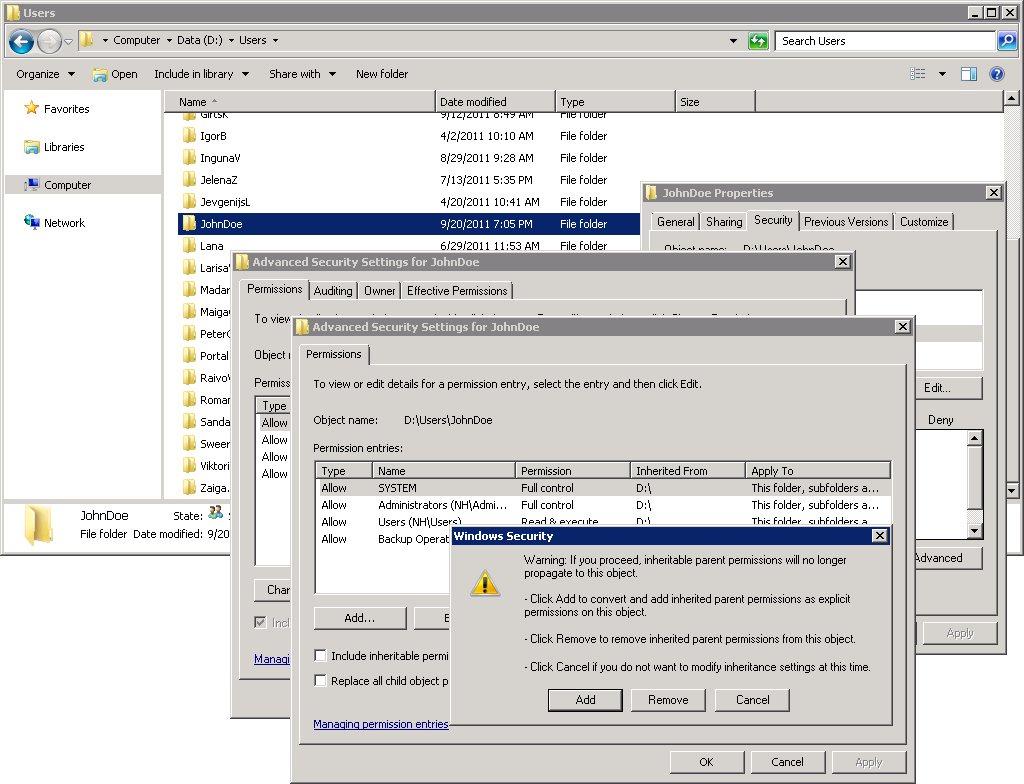Viewport: 1024px width, 784px height.
Task: Open the Share with dropdown
Action: (x=302, y=74)
